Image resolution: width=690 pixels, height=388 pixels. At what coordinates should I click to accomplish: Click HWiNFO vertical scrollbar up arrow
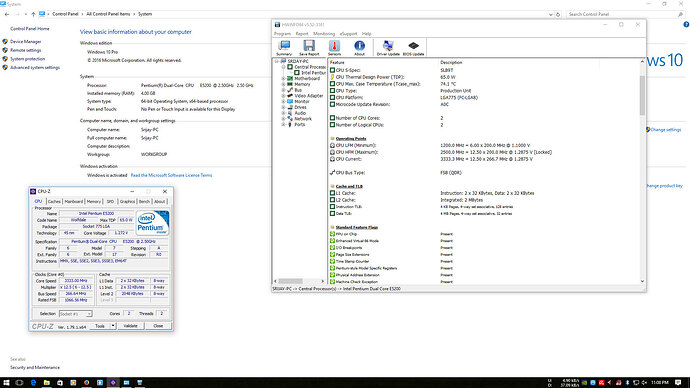[x=642, y=62]
